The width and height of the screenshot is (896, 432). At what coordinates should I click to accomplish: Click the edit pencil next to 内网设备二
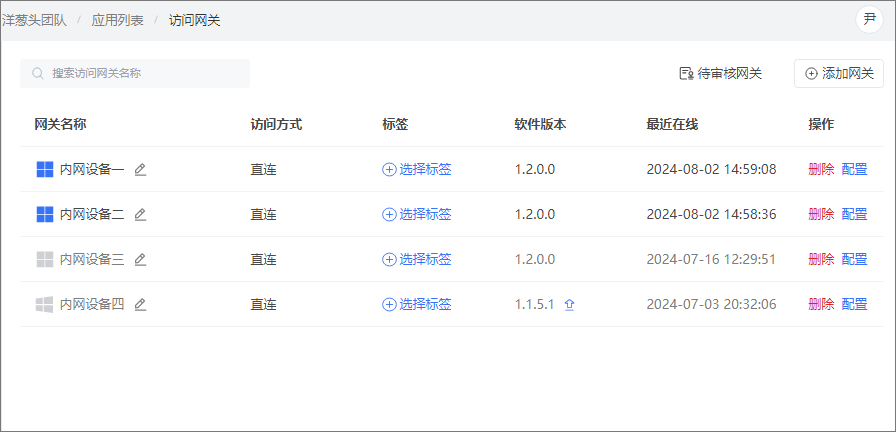click(140, 214)
